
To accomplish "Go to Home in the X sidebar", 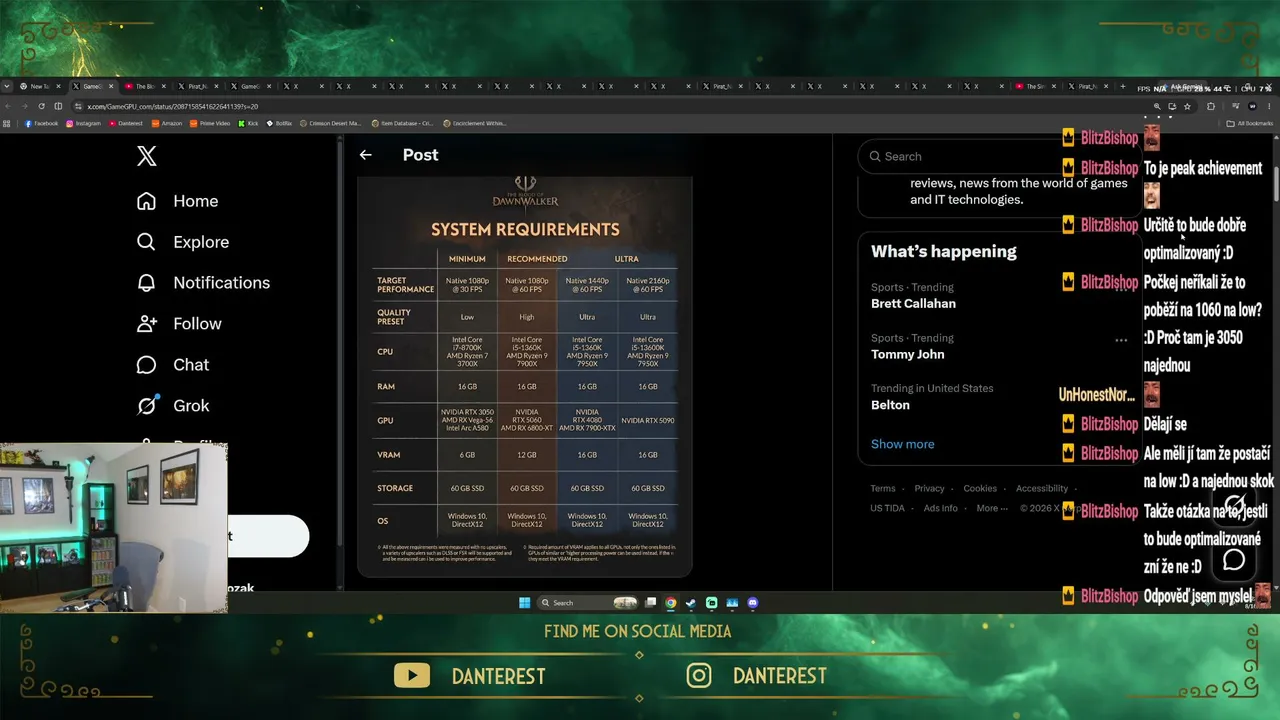I will pos(177,201).
